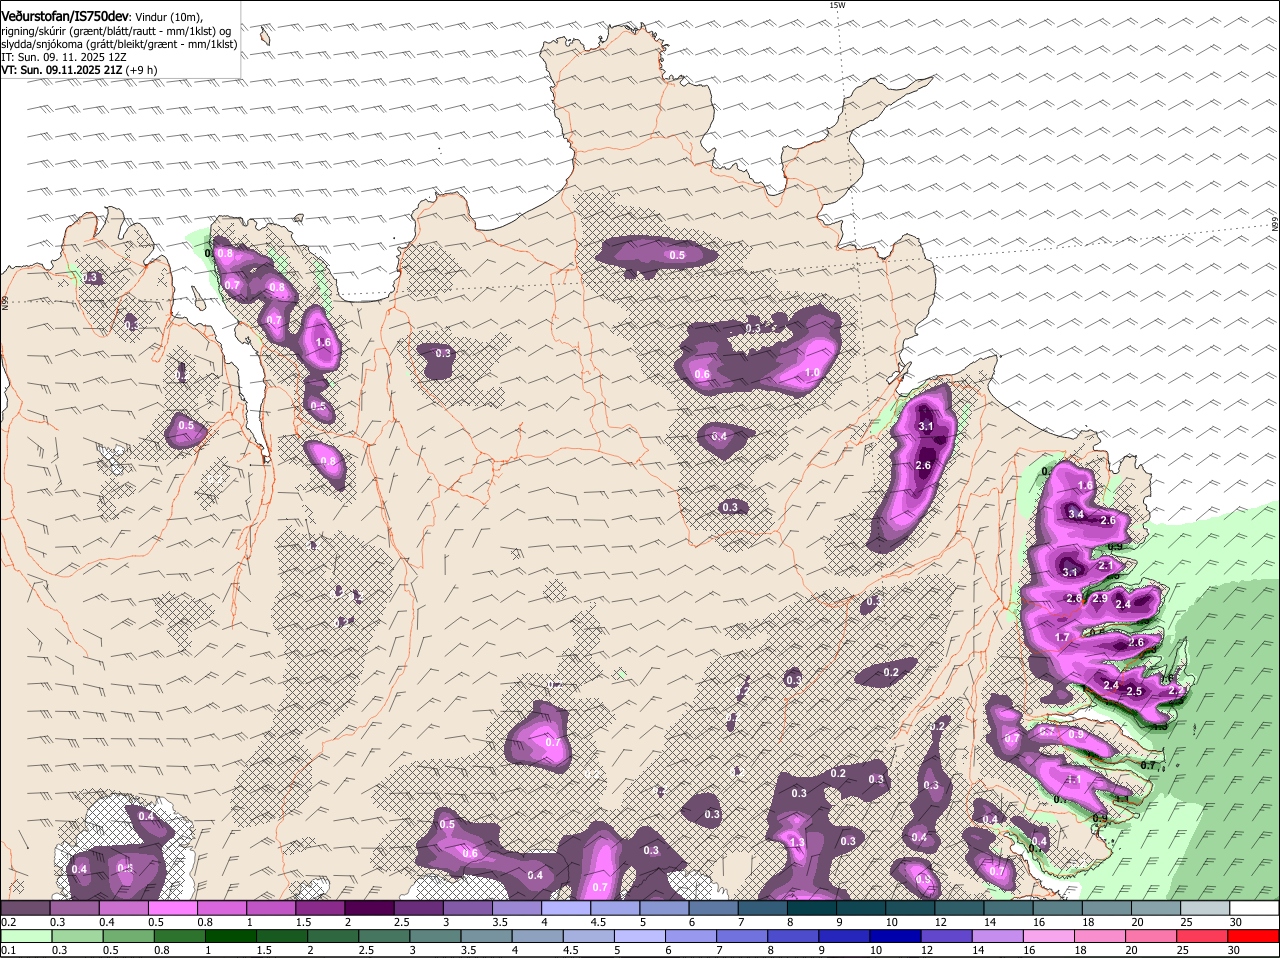This screenshot has height=958, width=1280.
Task: Click the line 'IT: Sun. 09. 11. 2025 12Z'
Action: (64, 57)
